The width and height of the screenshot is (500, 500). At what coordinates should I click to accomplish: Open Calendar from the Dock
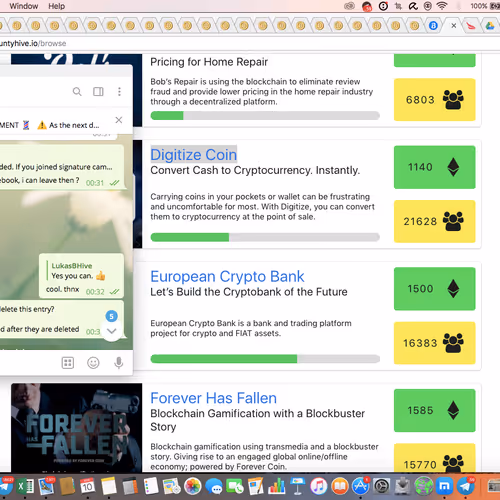(87, 487)
